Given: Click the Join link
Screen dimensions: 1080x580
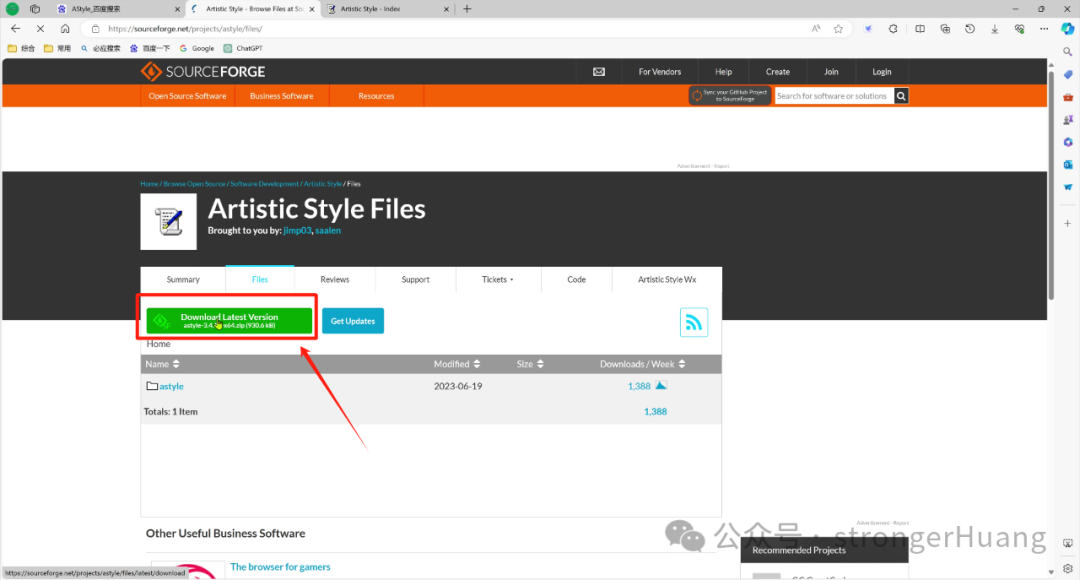Looking at the screenshot, I should click(x=831, y=72).
